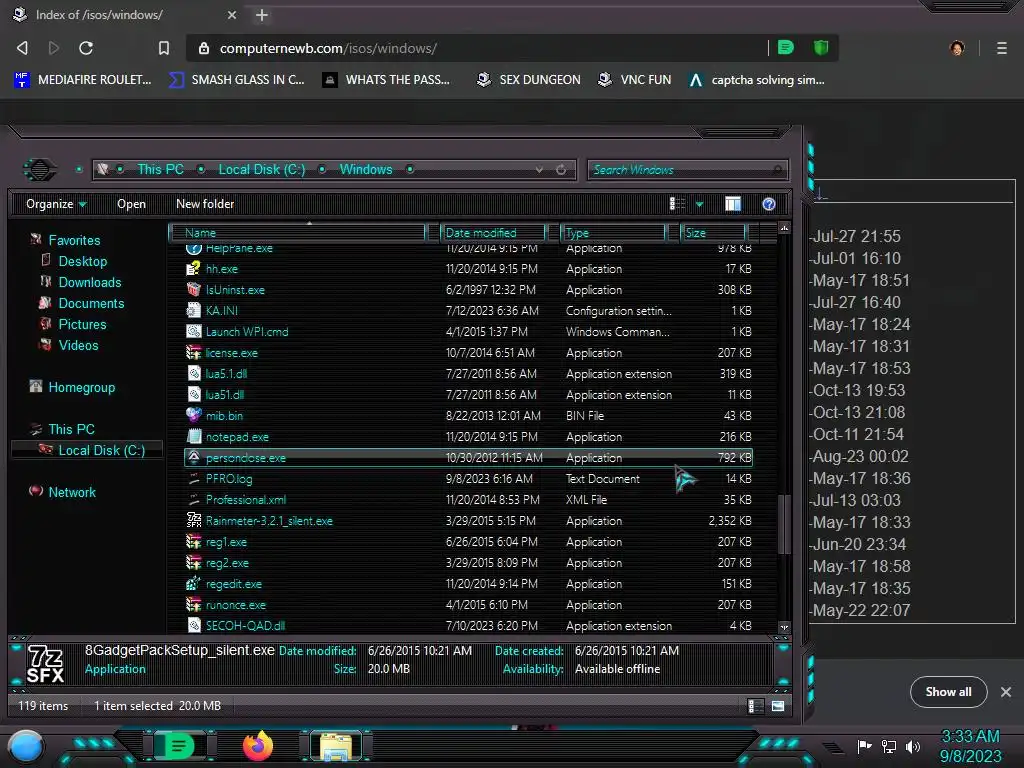1024x768 pixels.
Task: Select Professional.xml file
Action: click(x=469, y=500)
